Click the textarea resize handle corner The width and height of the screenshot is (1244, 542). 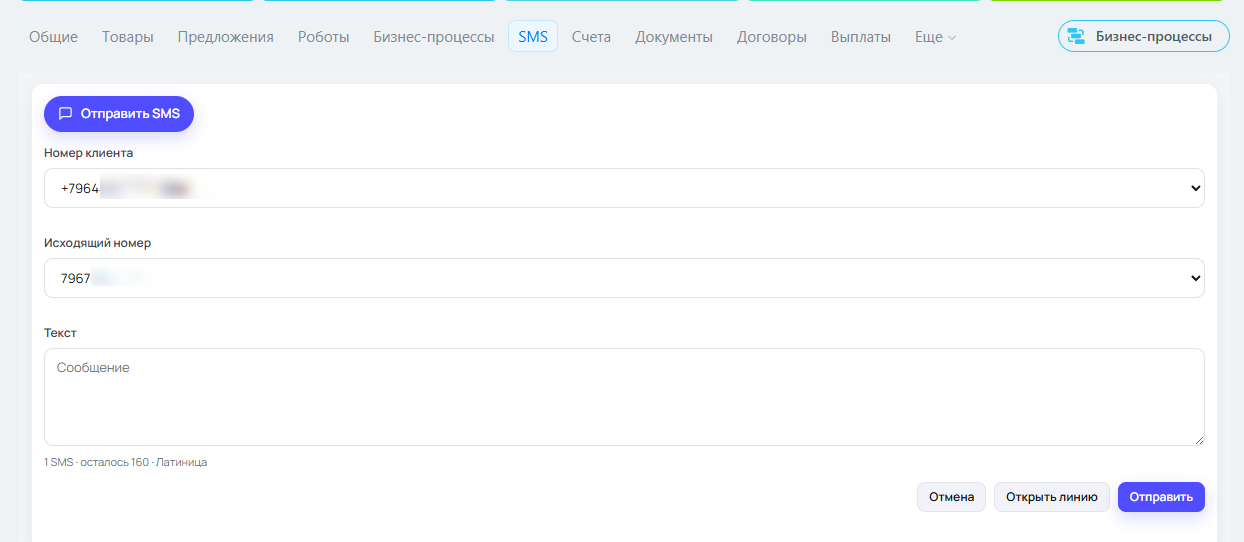pos(1198,439)
